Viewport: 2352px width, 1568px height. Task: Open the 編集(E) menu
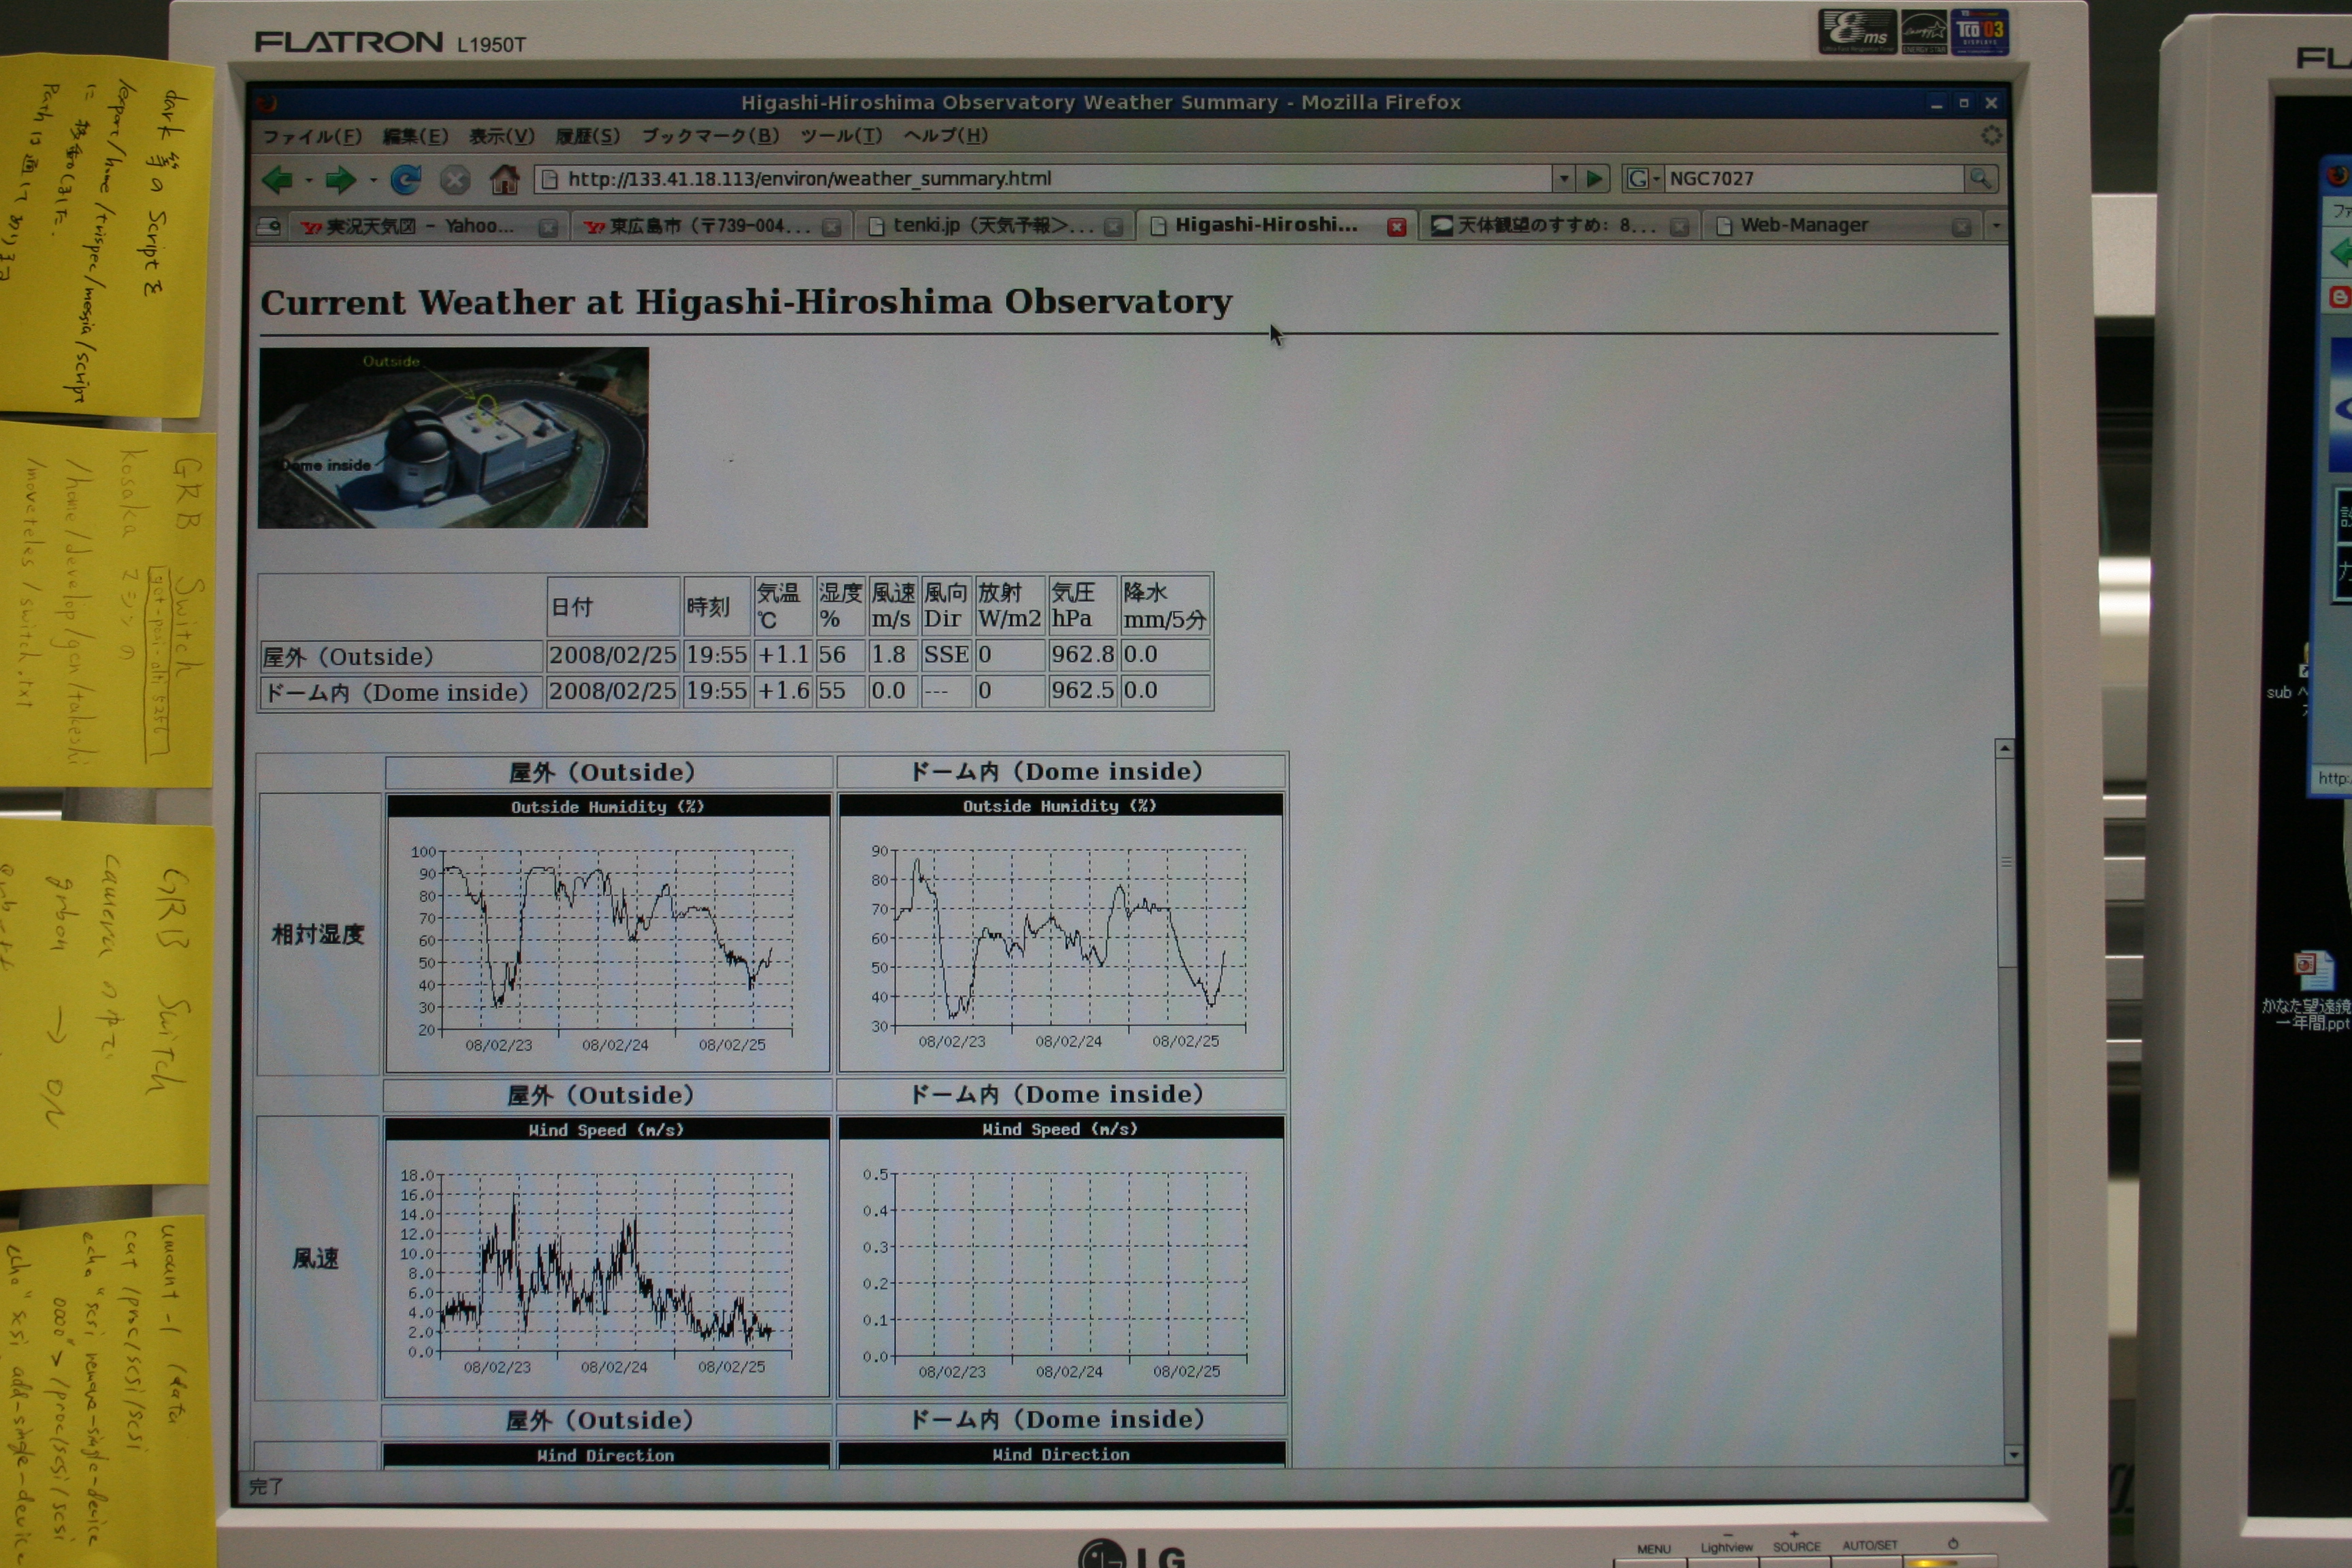pyautogui.click(x=415, y=137)
